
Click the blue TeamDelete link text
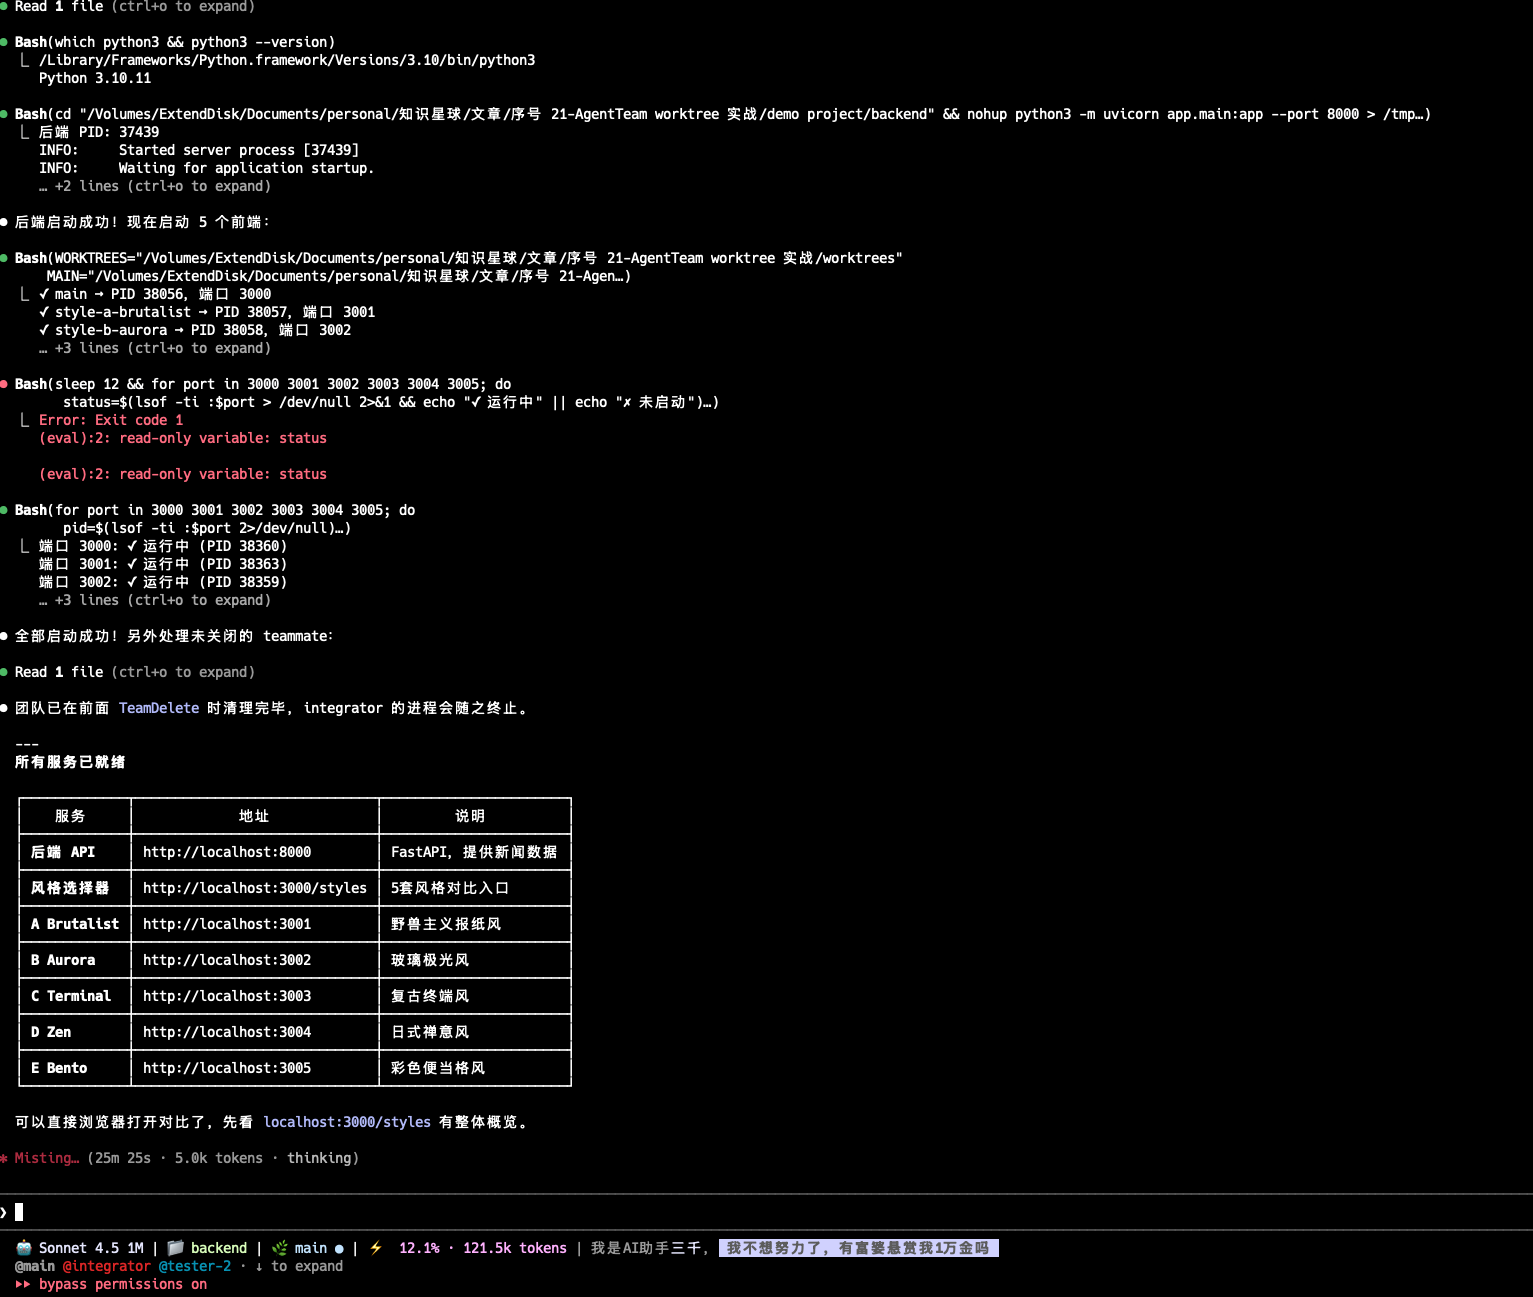point(159,708)
